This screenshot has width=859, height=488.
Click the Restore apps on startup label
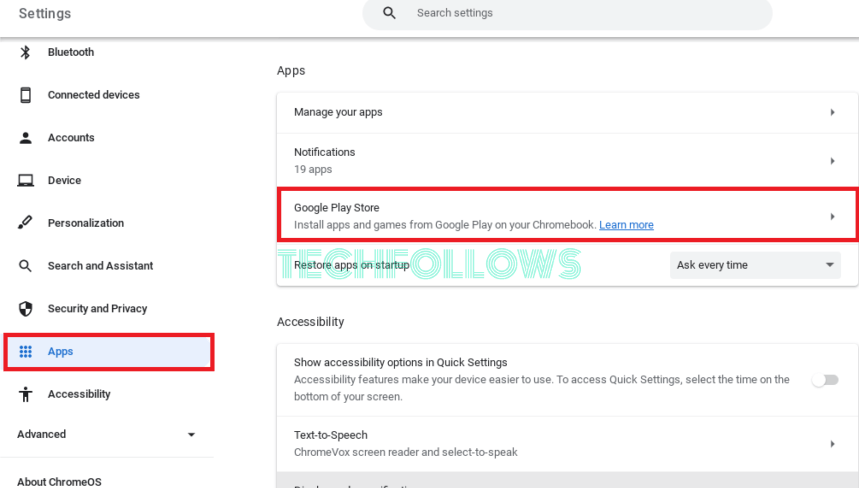(x=352, y=265)
